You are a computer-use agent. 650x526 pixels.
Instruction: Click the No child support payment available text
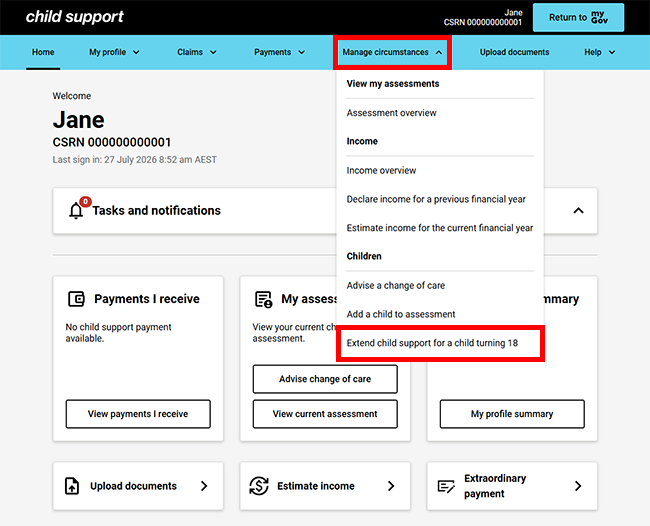coord(118,332)
